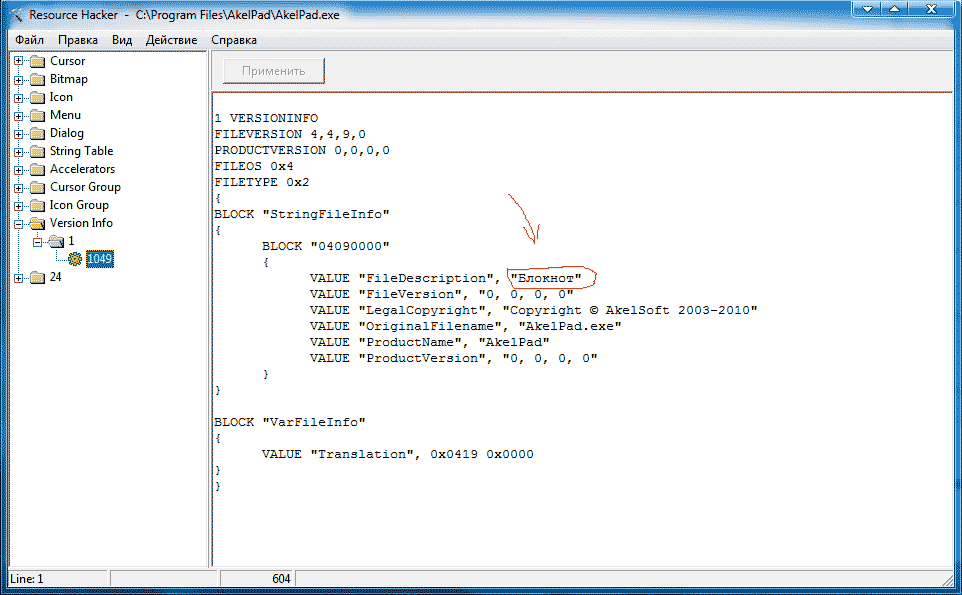
Task: Expand the String Table tree node
Action: coord(18,152)
